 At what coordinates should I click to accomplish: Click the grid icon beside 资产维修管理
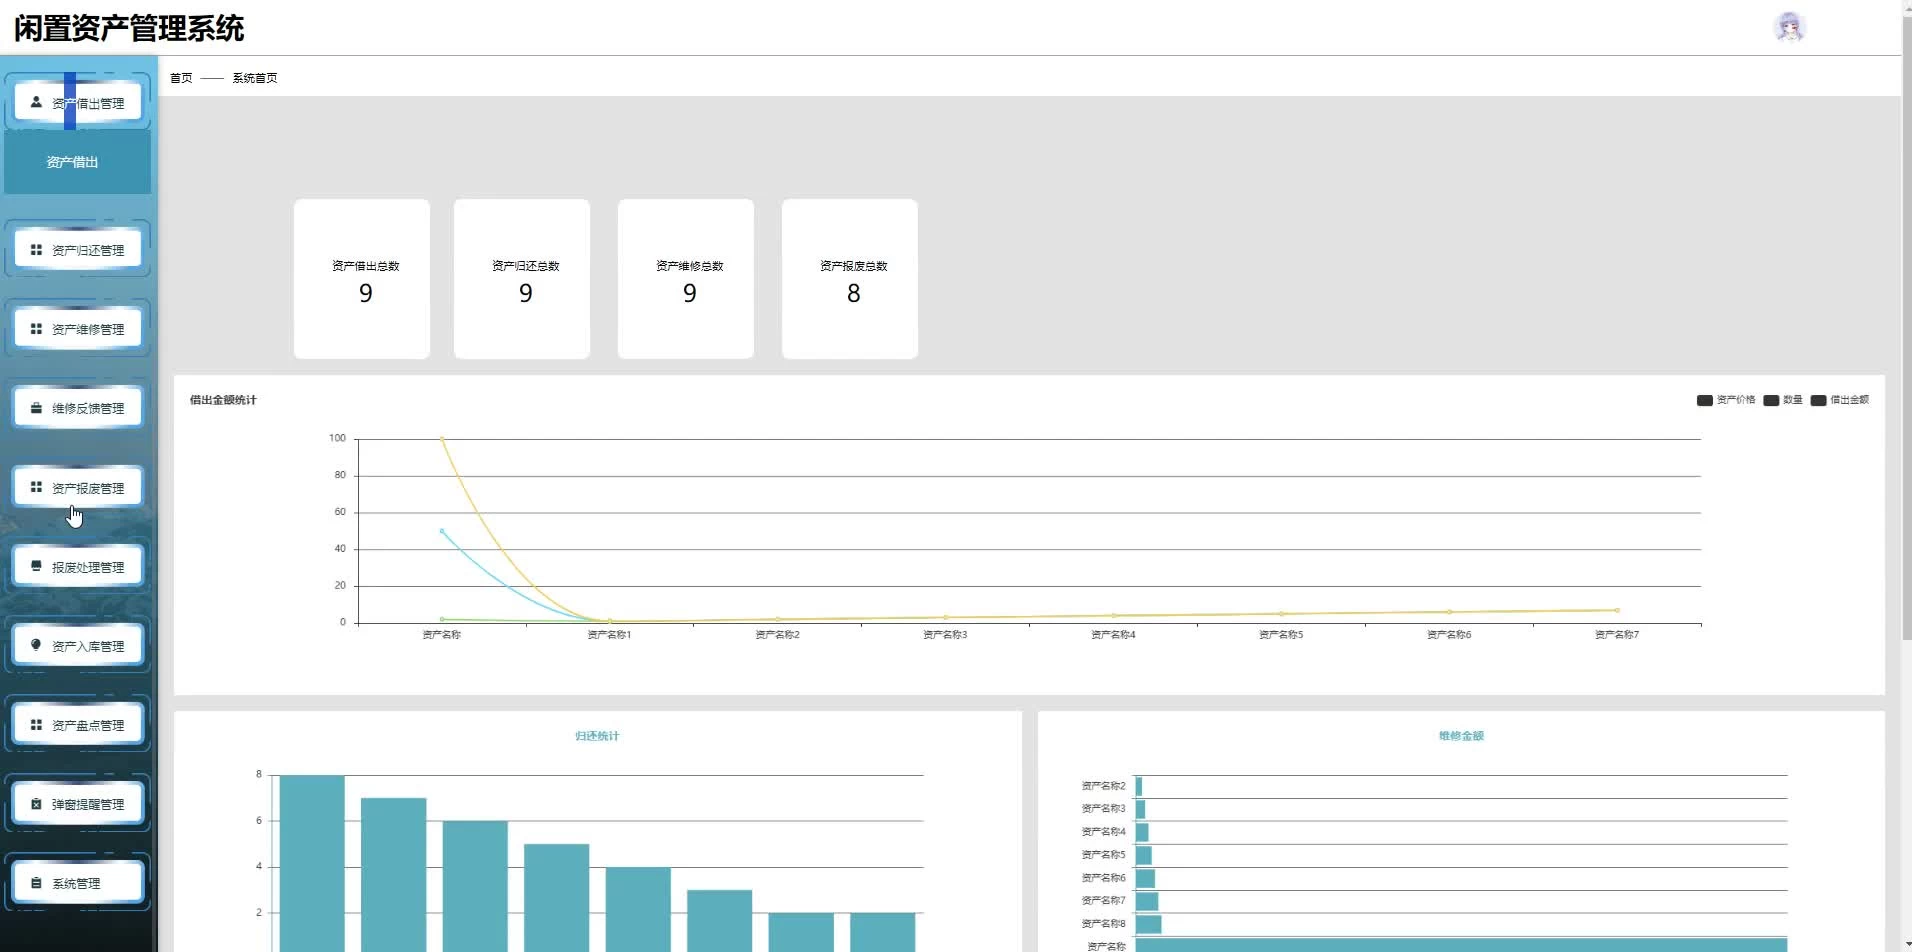coord(36,329)
